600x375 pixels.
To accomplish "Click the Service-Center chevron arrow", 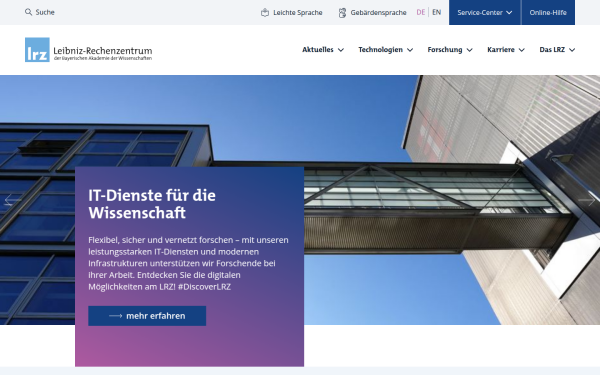I will (x=509, y=13).
